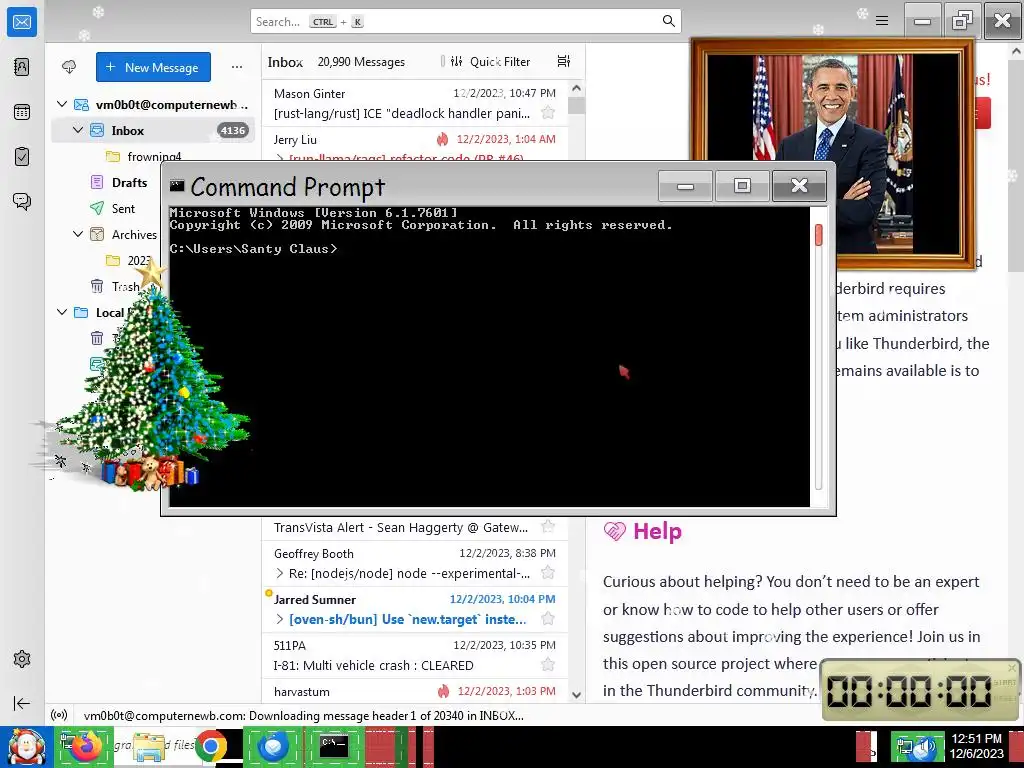The height and width of the screenshot is (768, 1024).
Task: Open the Tasks sidebar icon
Action: [22, 157]
